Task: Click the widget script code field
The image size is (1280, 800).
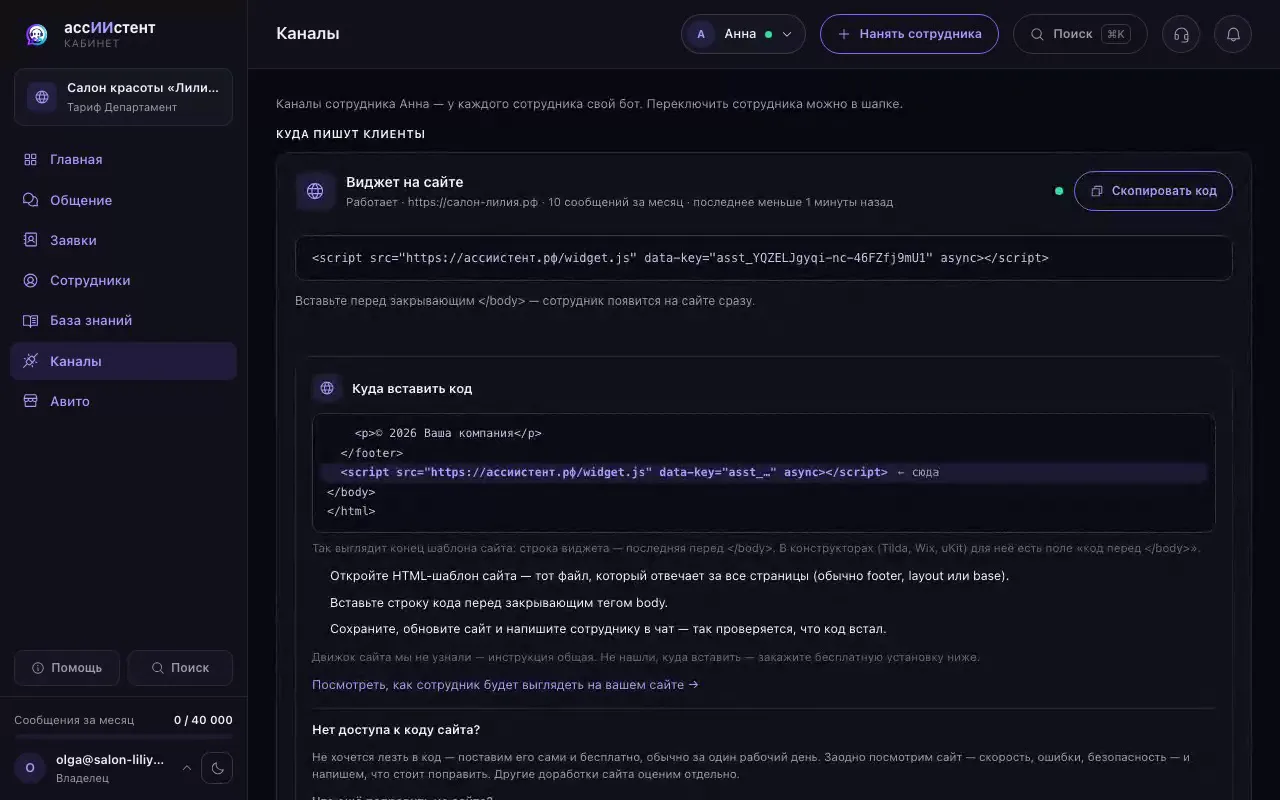Action: 764,258
